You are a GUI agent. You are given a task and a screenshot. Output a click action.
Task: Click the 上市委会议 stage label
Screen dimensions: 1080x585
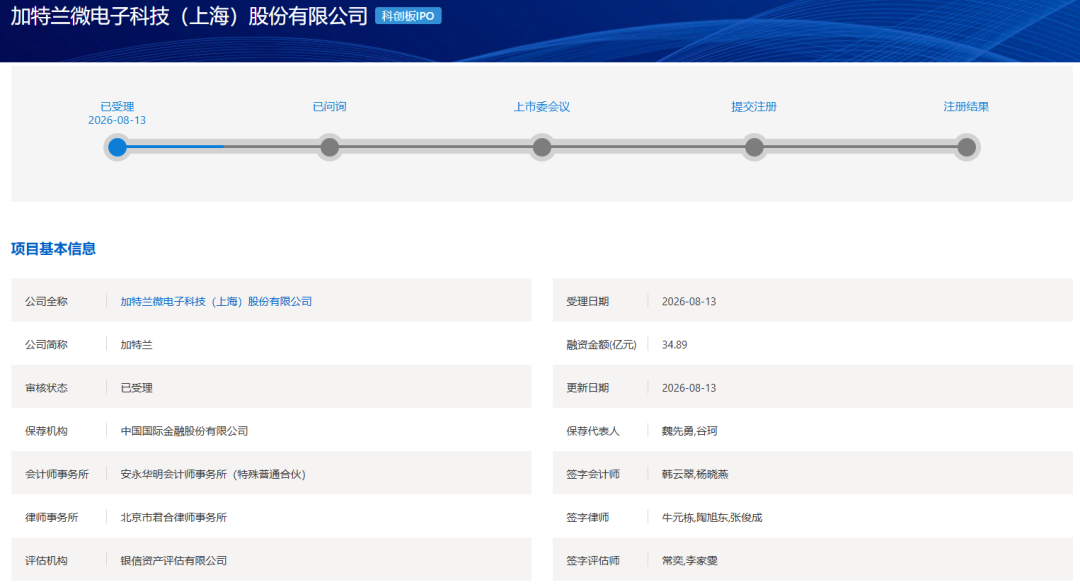(542, 106)
